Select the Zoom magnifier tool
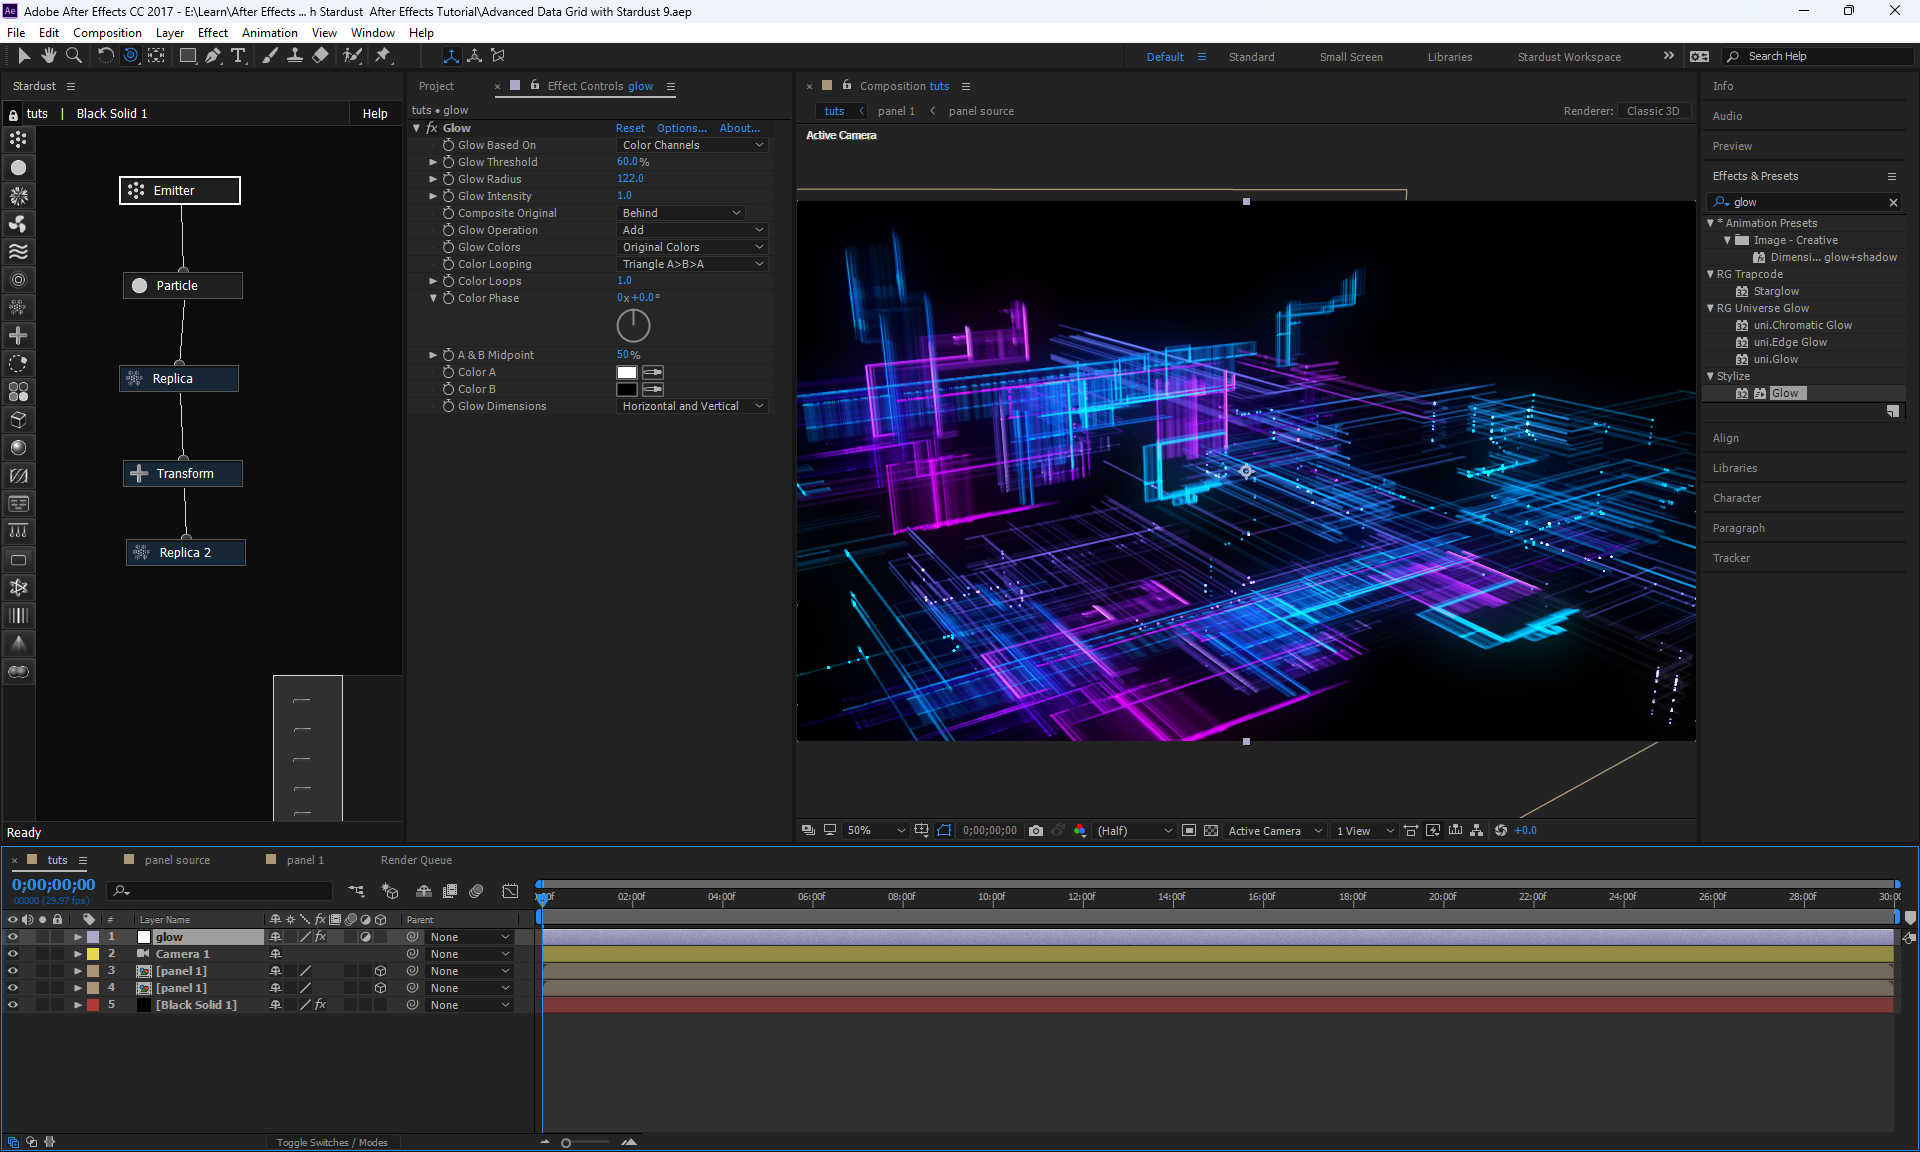1920x1152 pixels. pos(74,56)
